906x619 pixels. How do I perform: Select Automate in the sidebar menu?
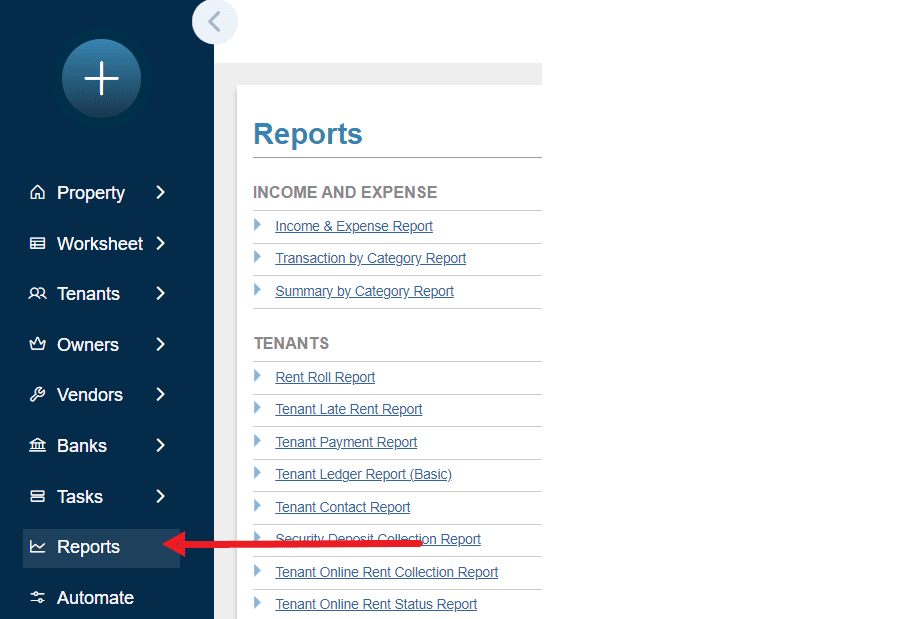pos(95,597)
